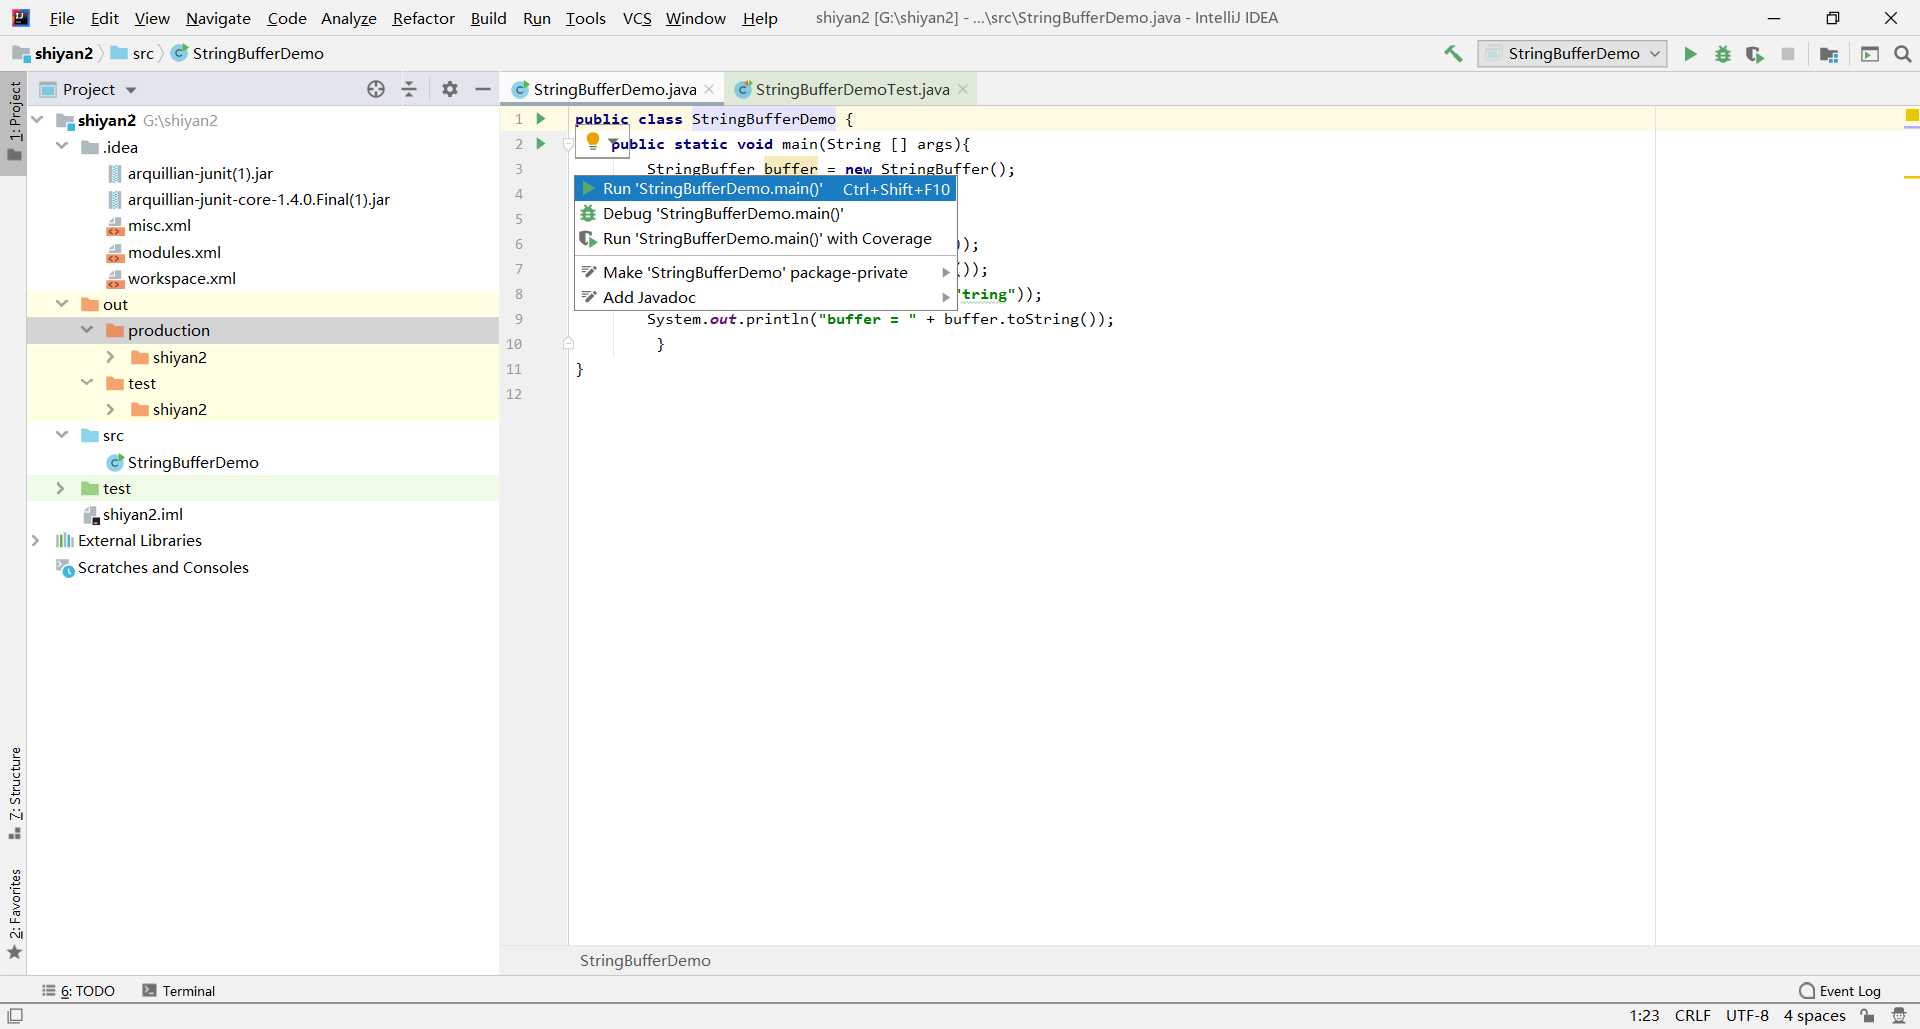Screen dimensions: 1920x1029
Task: Open Project Structure from toolbar icon
Action: click(x=1829, y=54)
